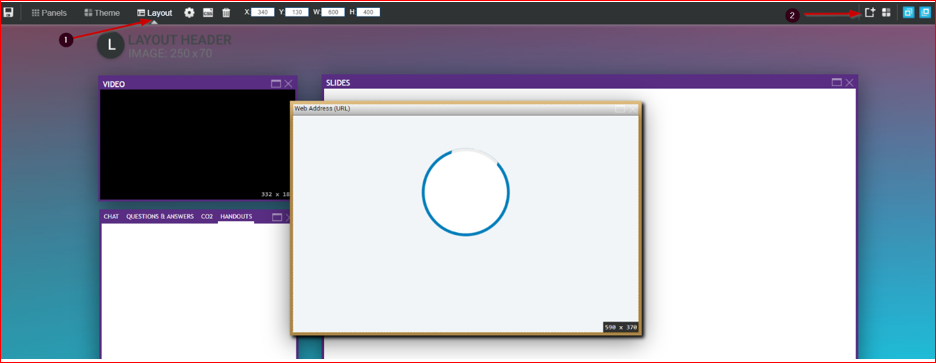Focus the Y position field
Image resolution: width=936 pixels, height=363 pixels.
(297, 12)
